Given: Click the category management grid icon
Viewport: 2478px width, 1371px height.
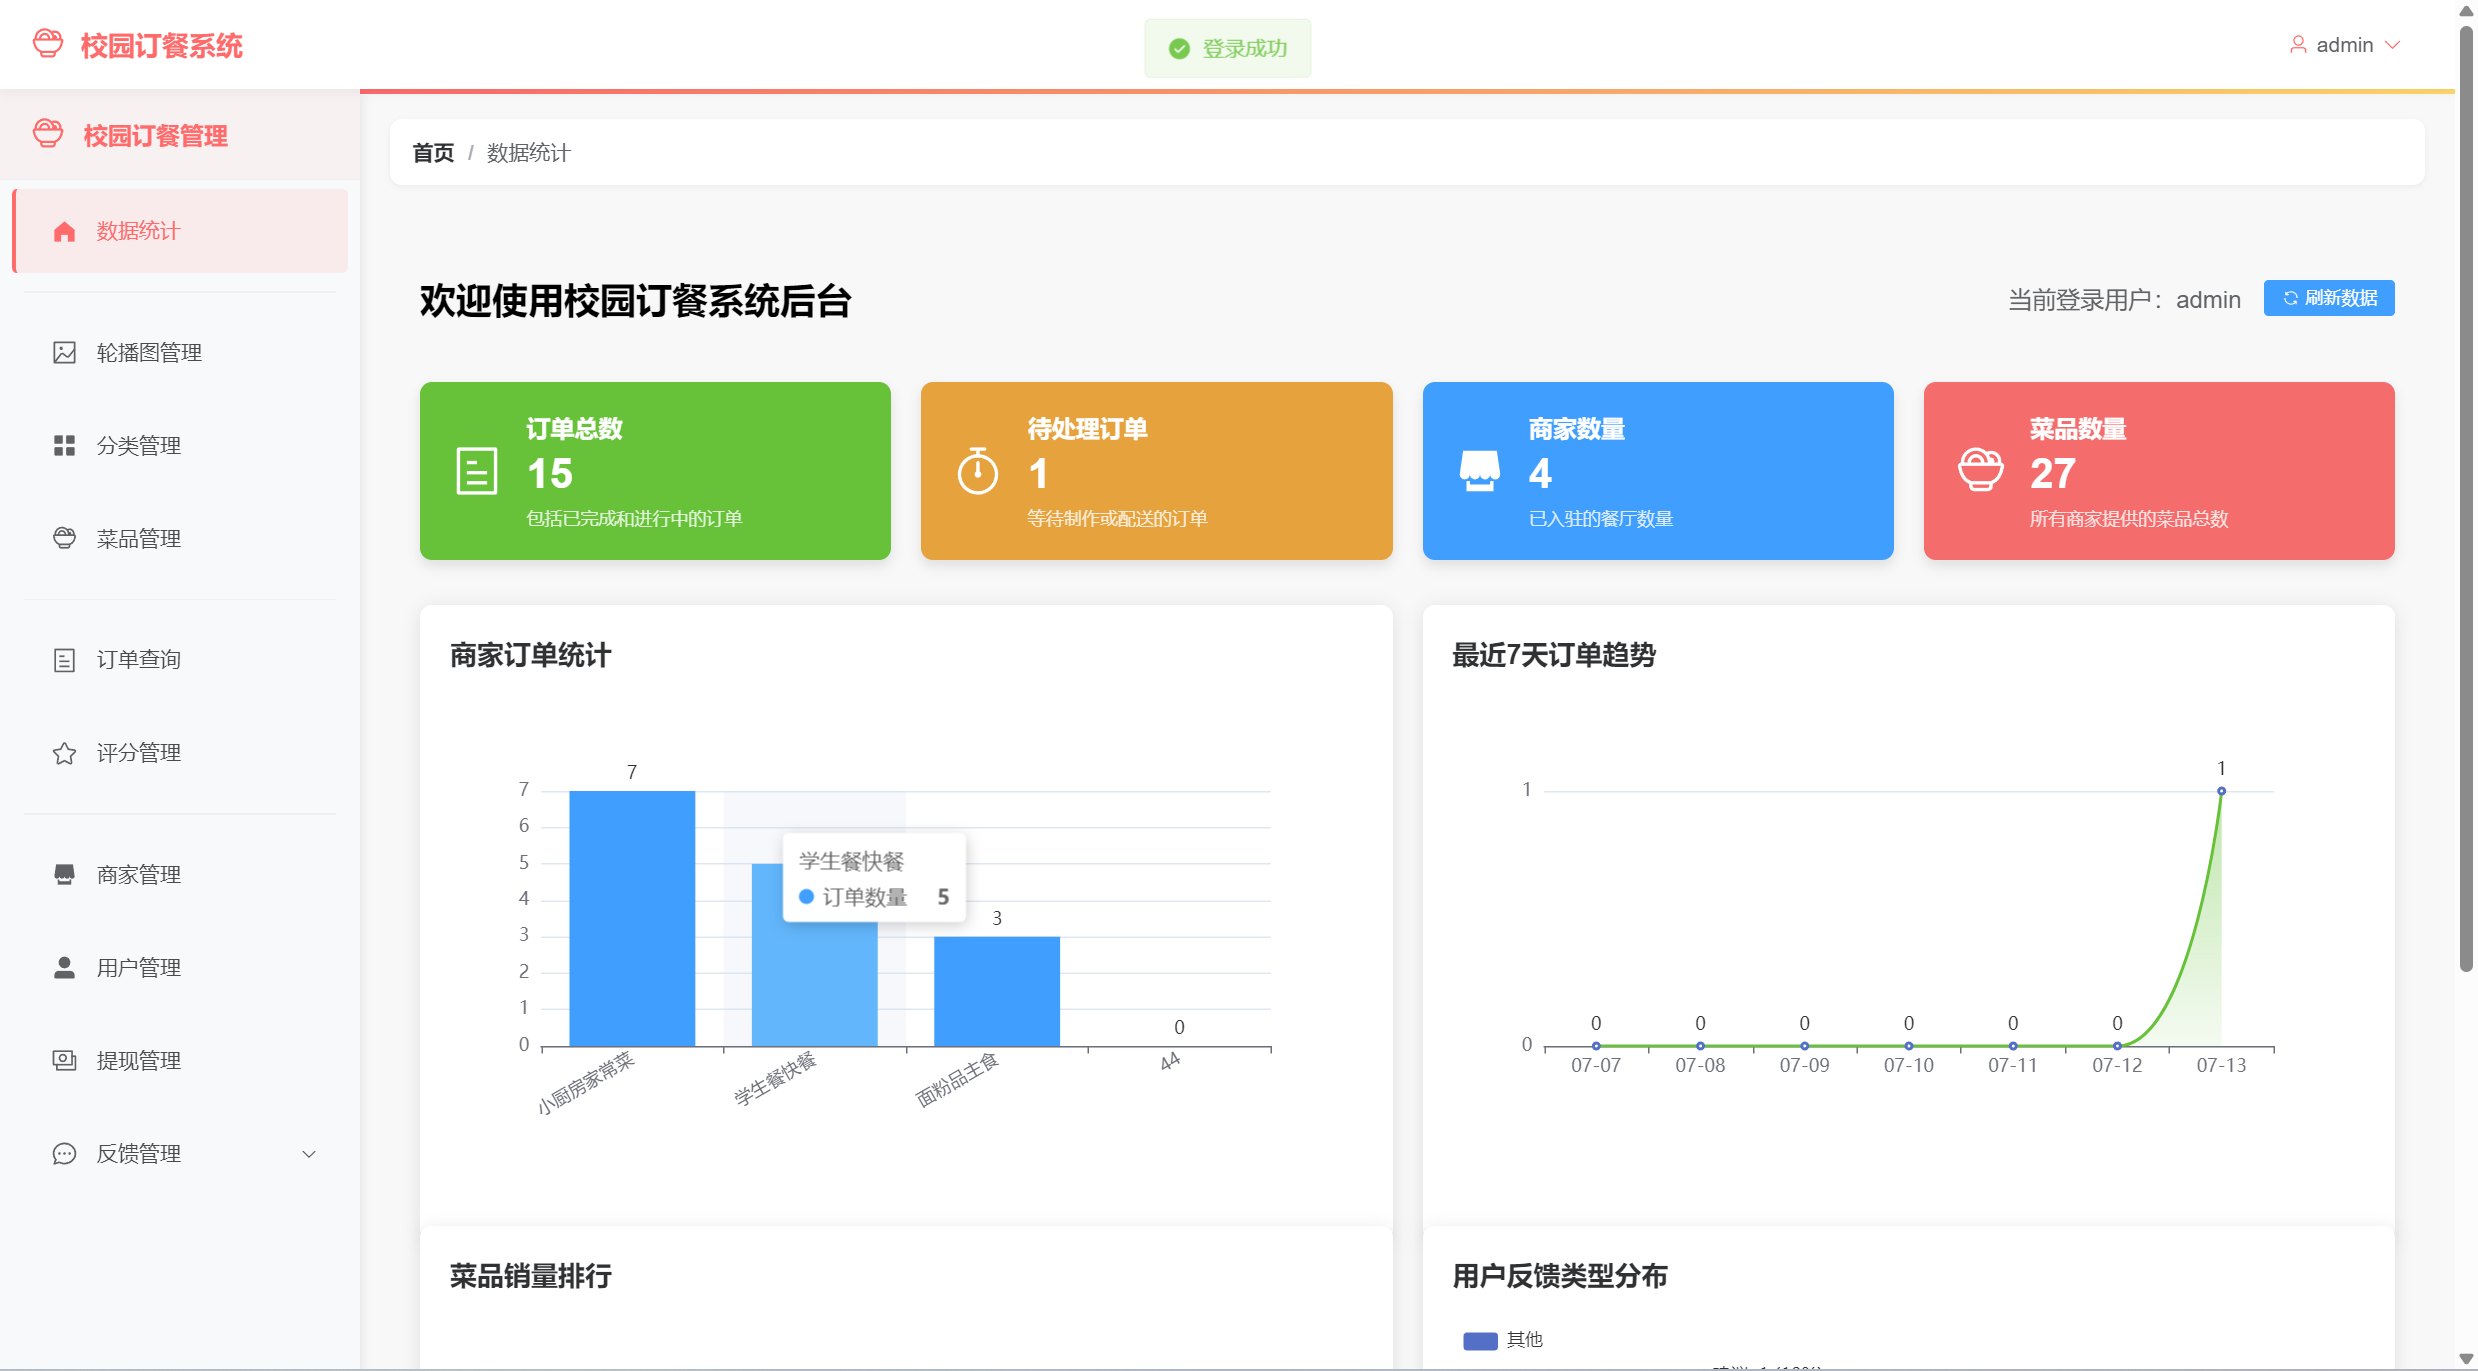Looking at the screenshot, I should tap(64, 445).
